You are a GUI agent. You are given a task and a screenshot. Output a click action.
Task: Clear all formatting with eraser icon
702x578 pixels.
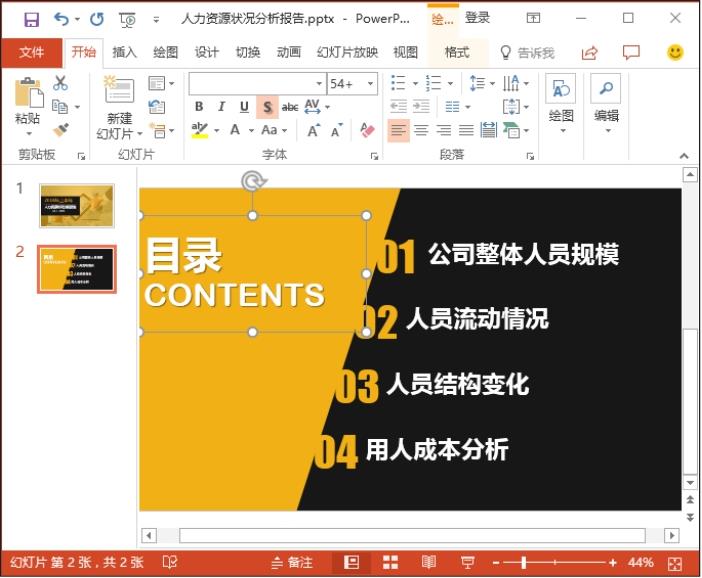pyautogui.click(x=366, y=130)
